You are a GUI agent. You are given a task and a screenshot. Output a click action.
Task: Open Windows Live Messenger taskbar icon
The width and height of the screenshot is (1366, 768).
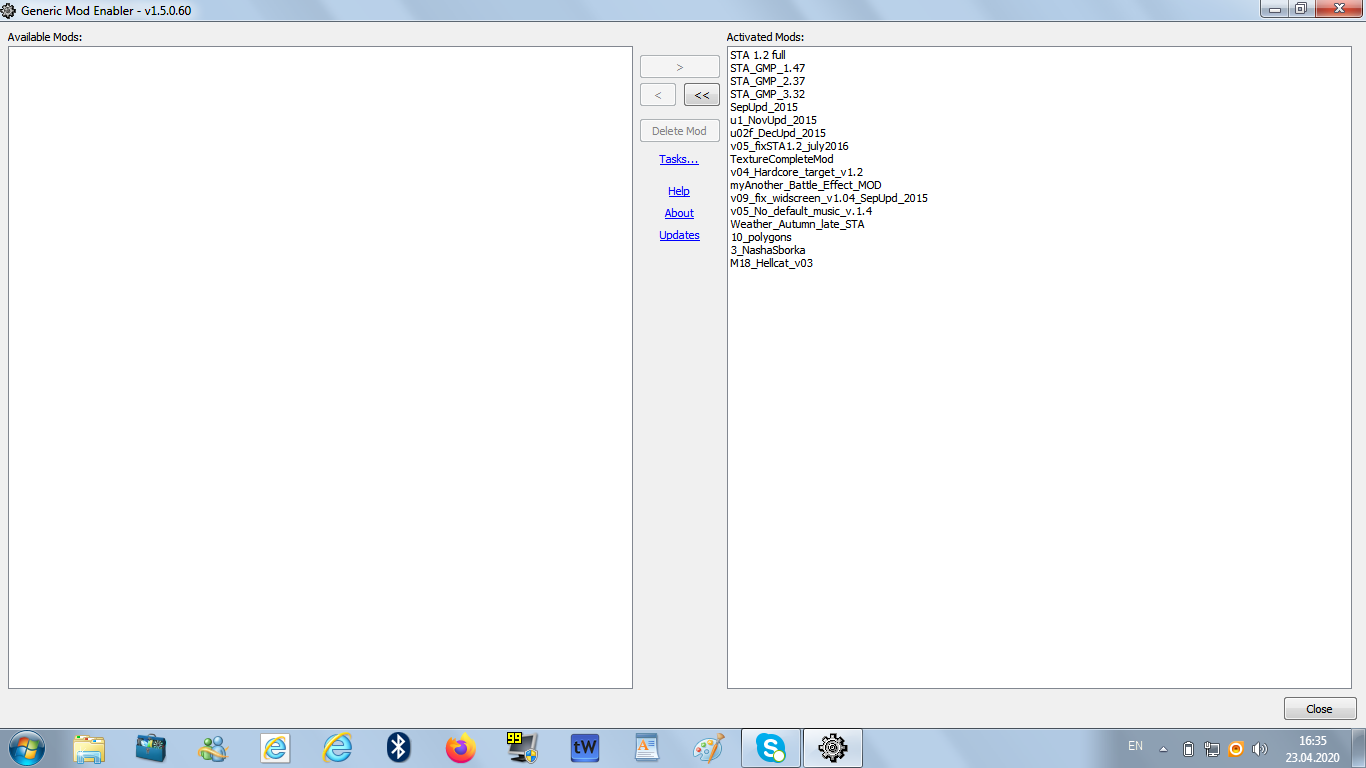tap(213, 748)
